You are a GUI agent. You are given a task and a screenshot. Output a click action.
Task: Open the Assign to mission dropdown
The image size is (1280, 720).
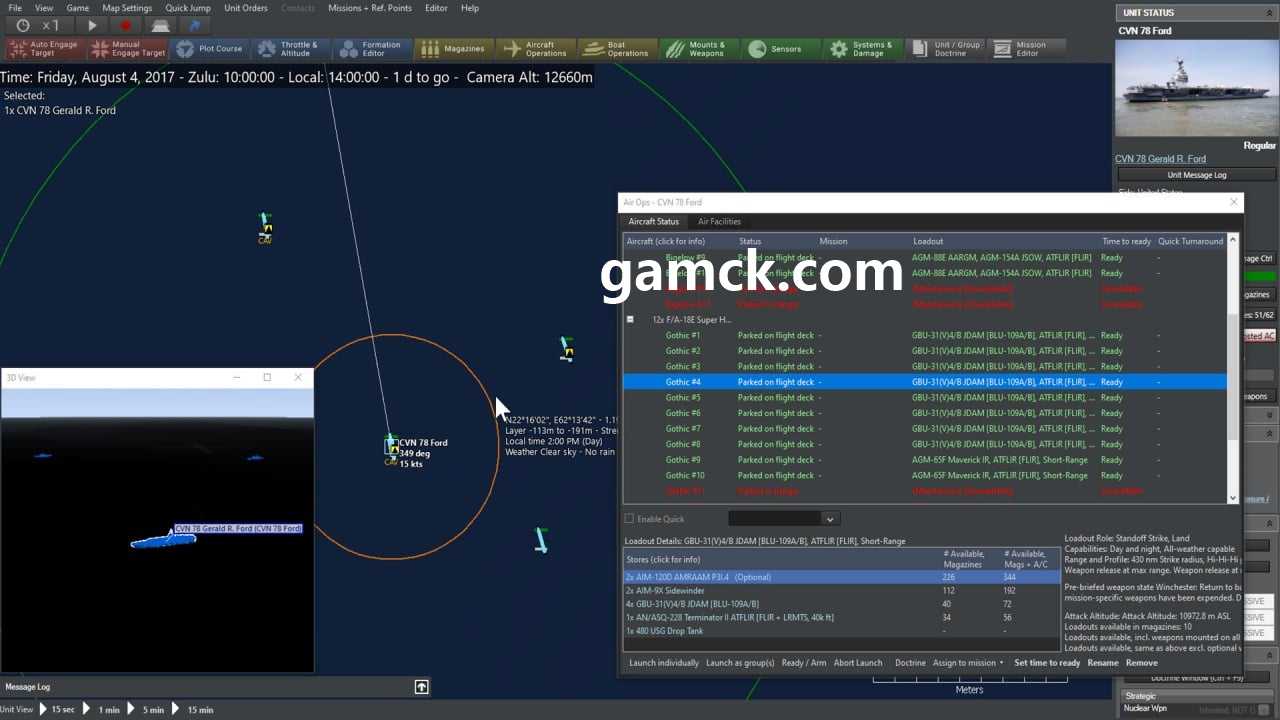click(x=968, y=663)
